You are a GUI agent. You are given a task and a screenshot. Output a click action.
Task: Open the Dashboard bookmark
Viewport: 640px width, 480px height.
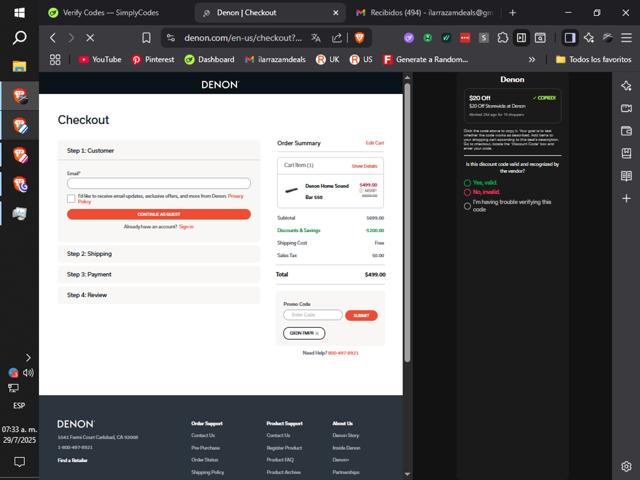click(209, 60)
